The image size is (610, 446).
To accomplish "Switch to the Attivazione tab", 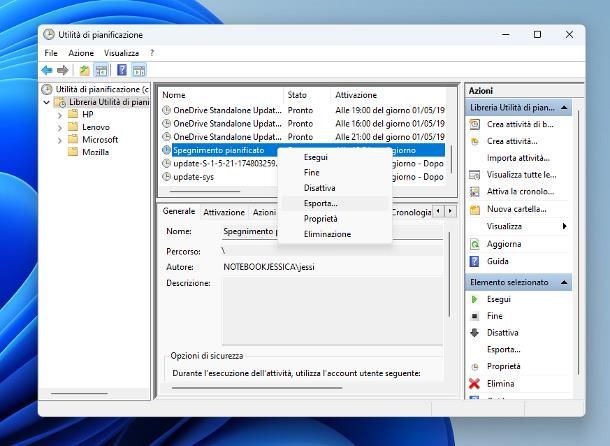I will coord(224,212).
